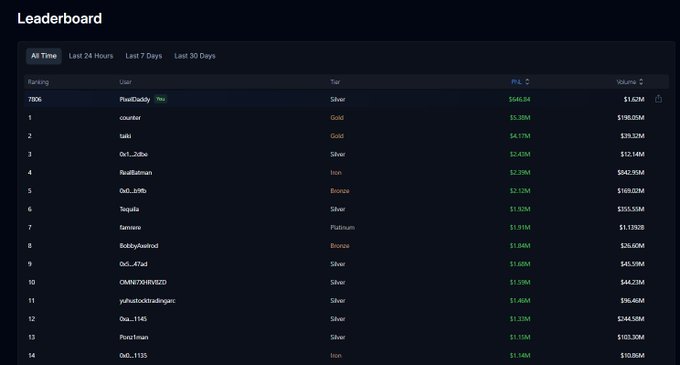
Task: Switch to the Last 7 Days tab
Action: [144, 56]
